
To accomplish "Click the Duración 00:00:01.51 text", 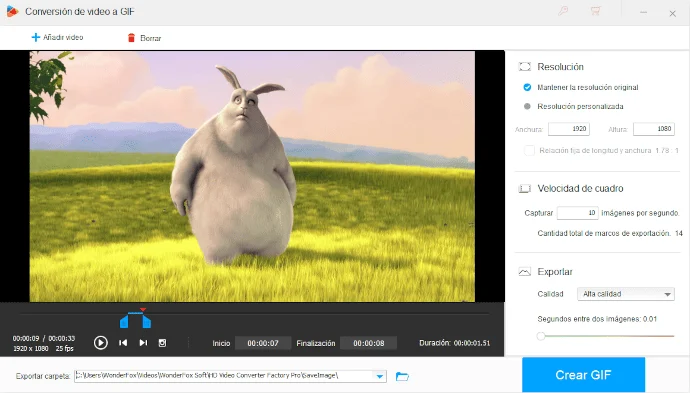I will pos(454,343).
